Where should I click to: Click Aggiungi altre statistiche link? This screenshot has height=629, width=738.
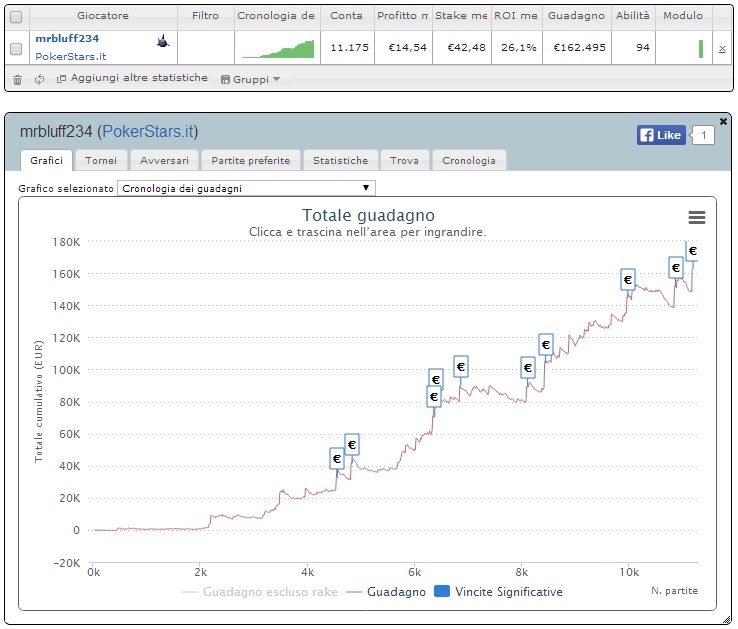pos(132,78)
